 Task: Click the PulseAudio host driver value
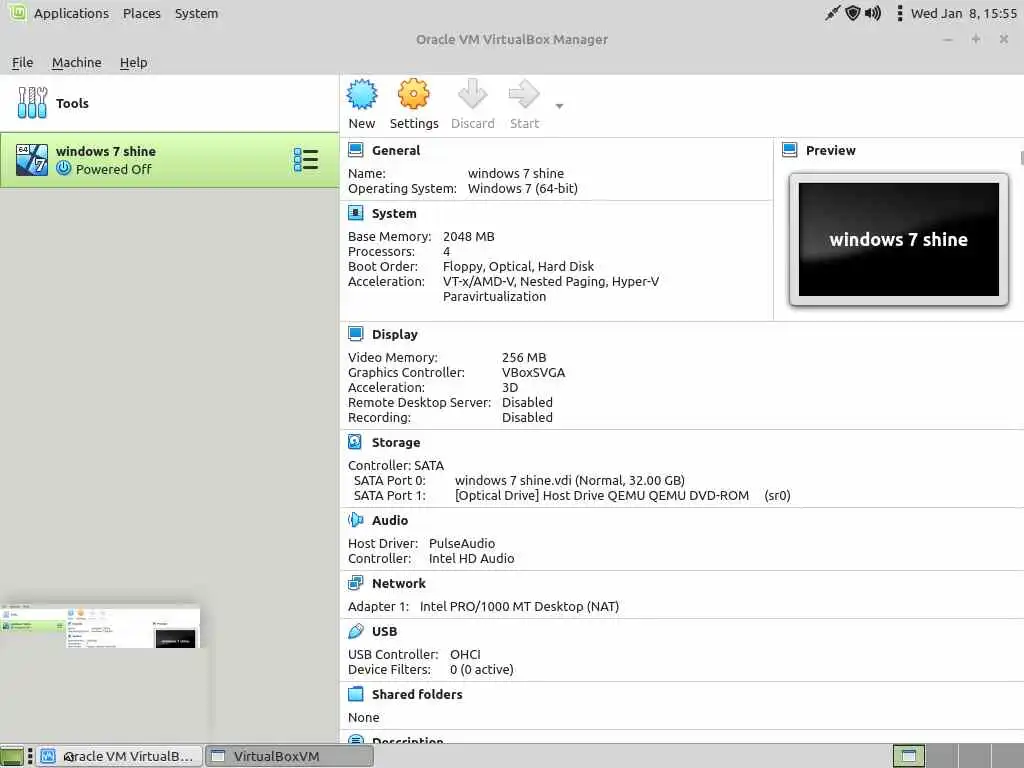click(462, 543)
